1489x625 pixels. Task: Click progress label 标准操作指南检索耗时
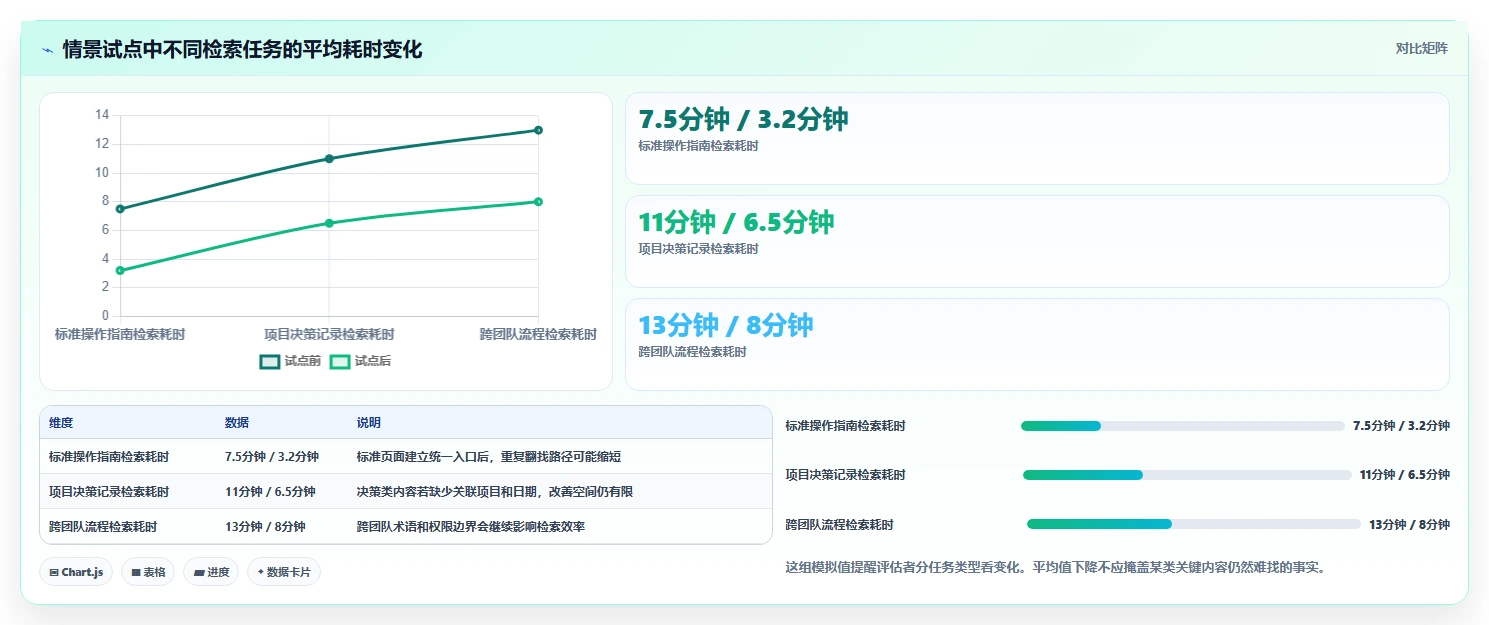[x=846, y=426]
